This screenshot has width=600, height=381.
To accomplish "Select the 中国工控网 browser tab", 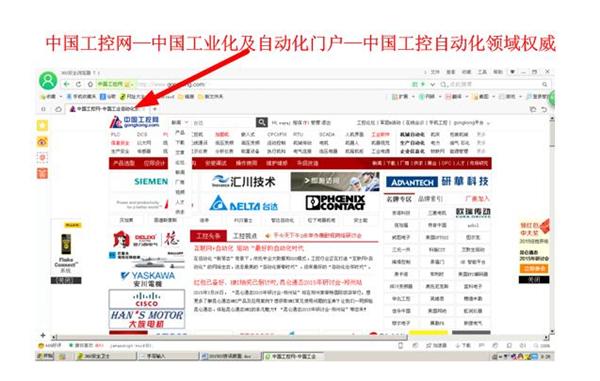I will (x=104, y=109).
